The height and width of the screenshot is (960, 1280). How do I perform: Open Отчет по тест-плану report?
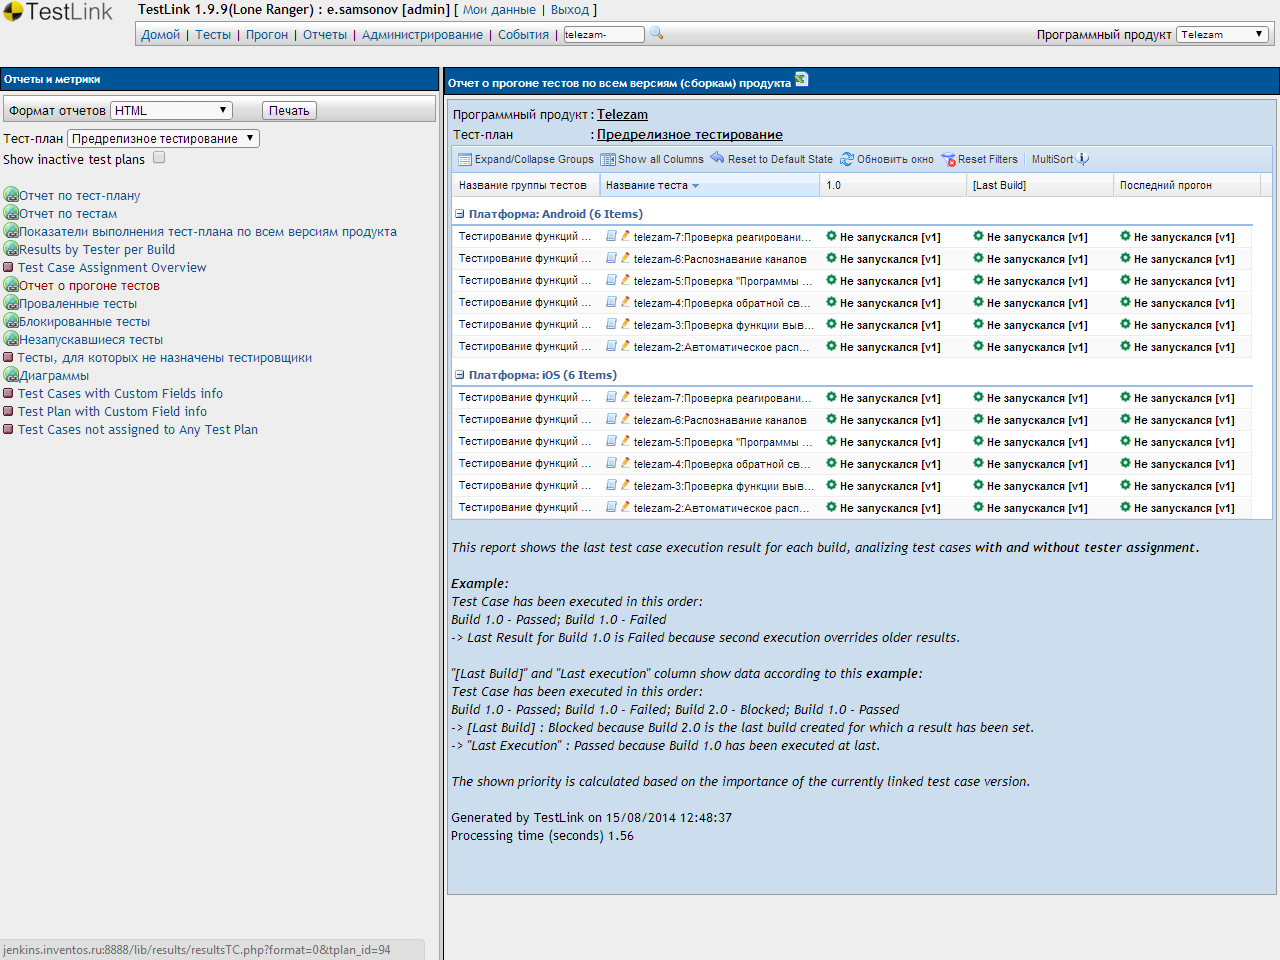(79, 195)
